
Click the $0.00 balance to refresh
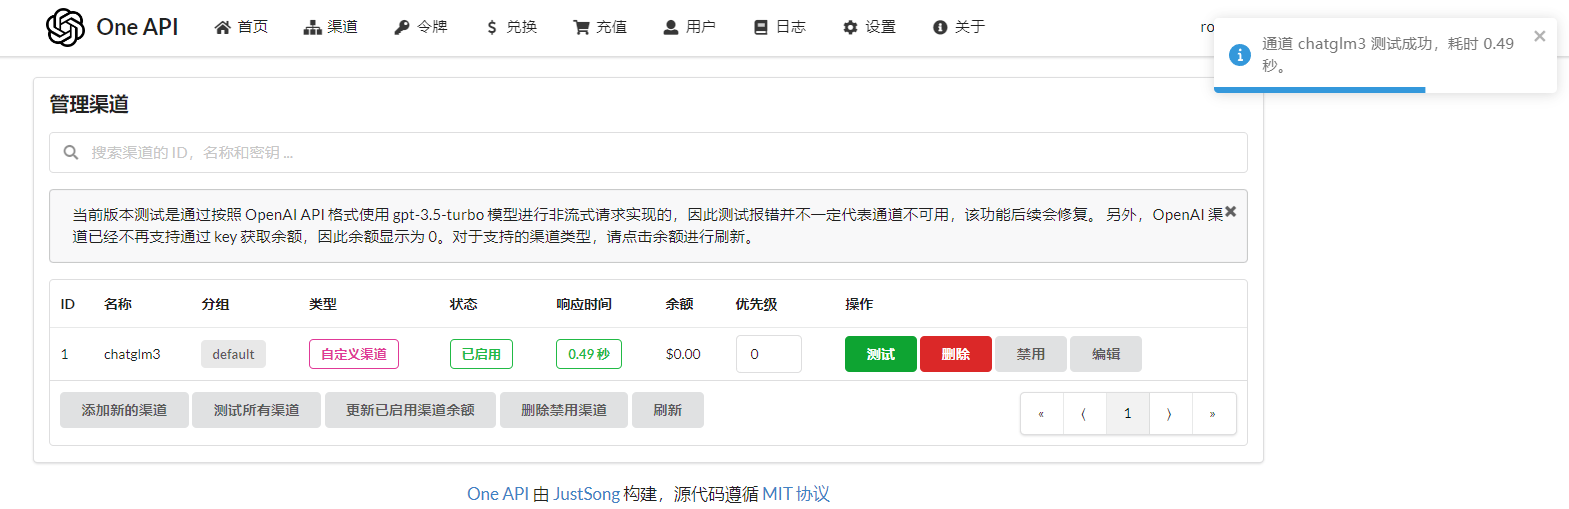(x=683, y=354)
